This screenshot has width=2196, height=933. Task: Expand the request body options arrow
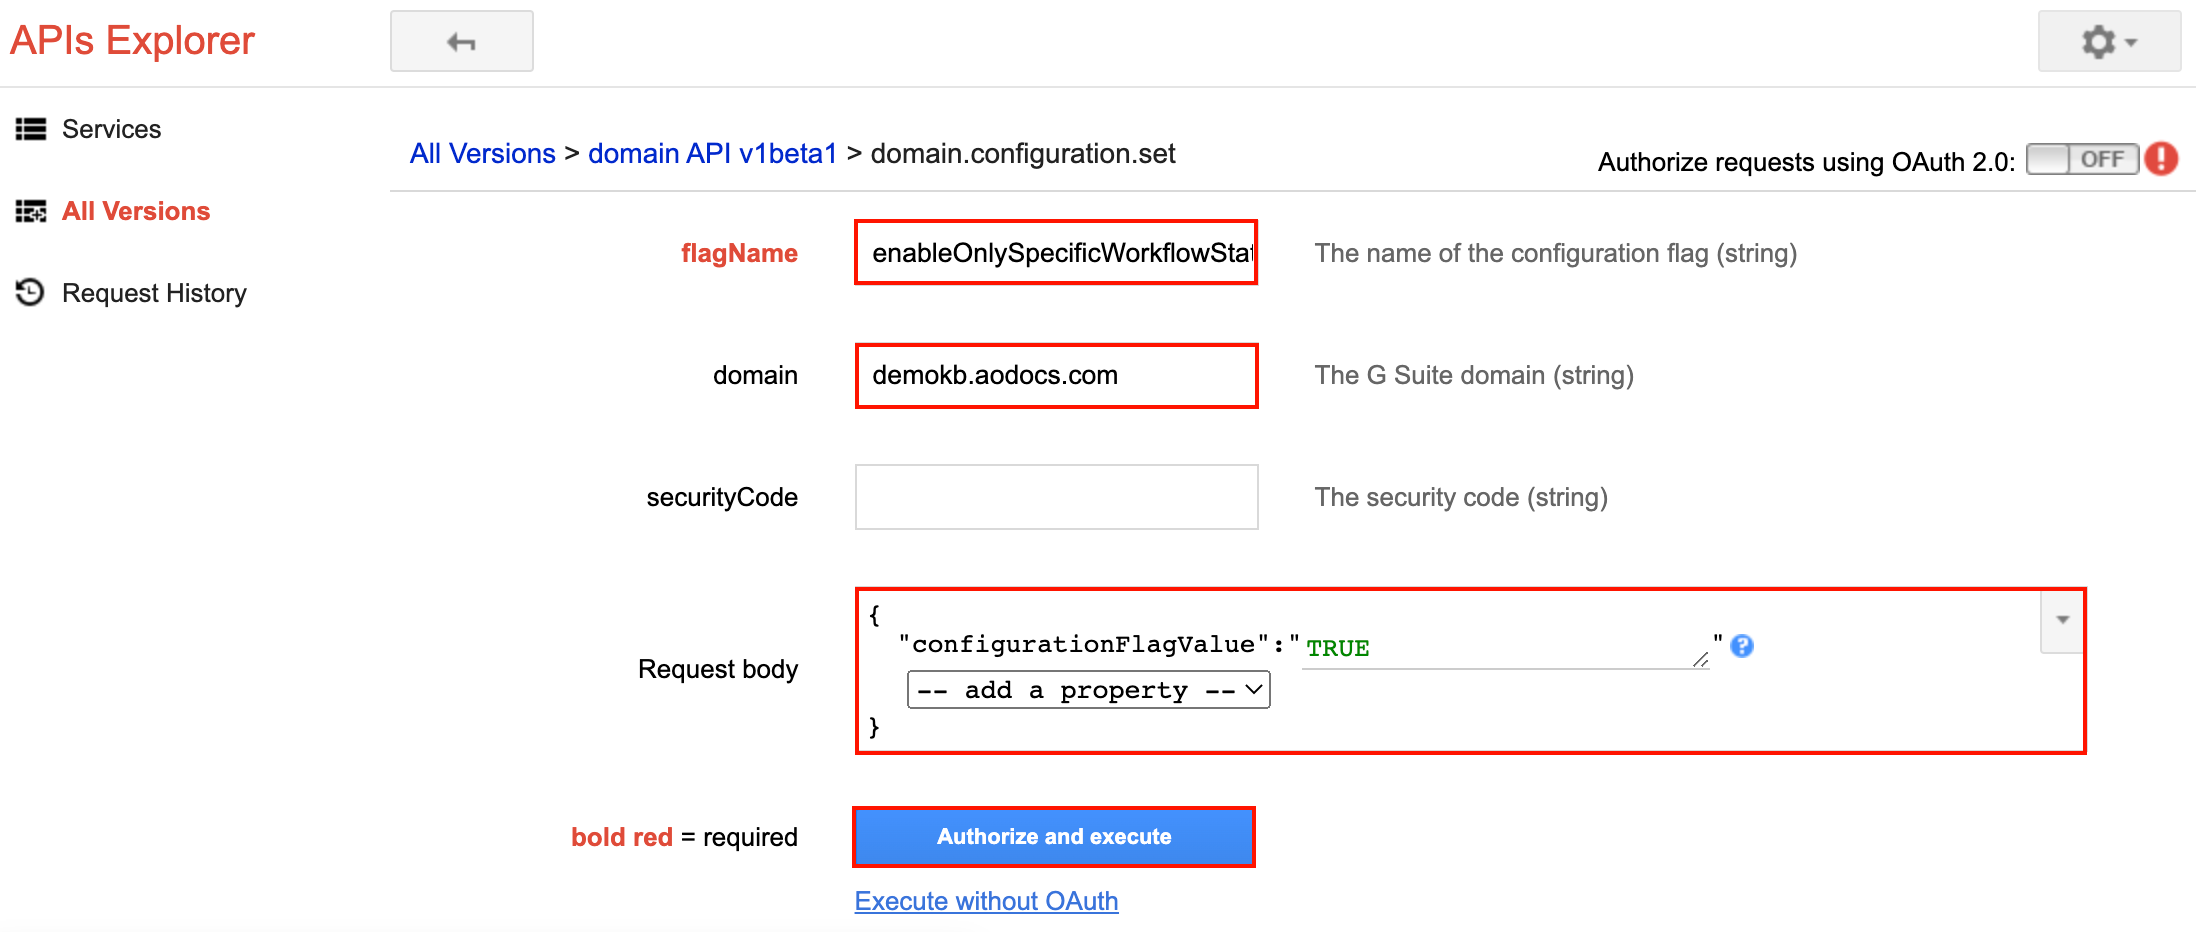point(2062,620)
